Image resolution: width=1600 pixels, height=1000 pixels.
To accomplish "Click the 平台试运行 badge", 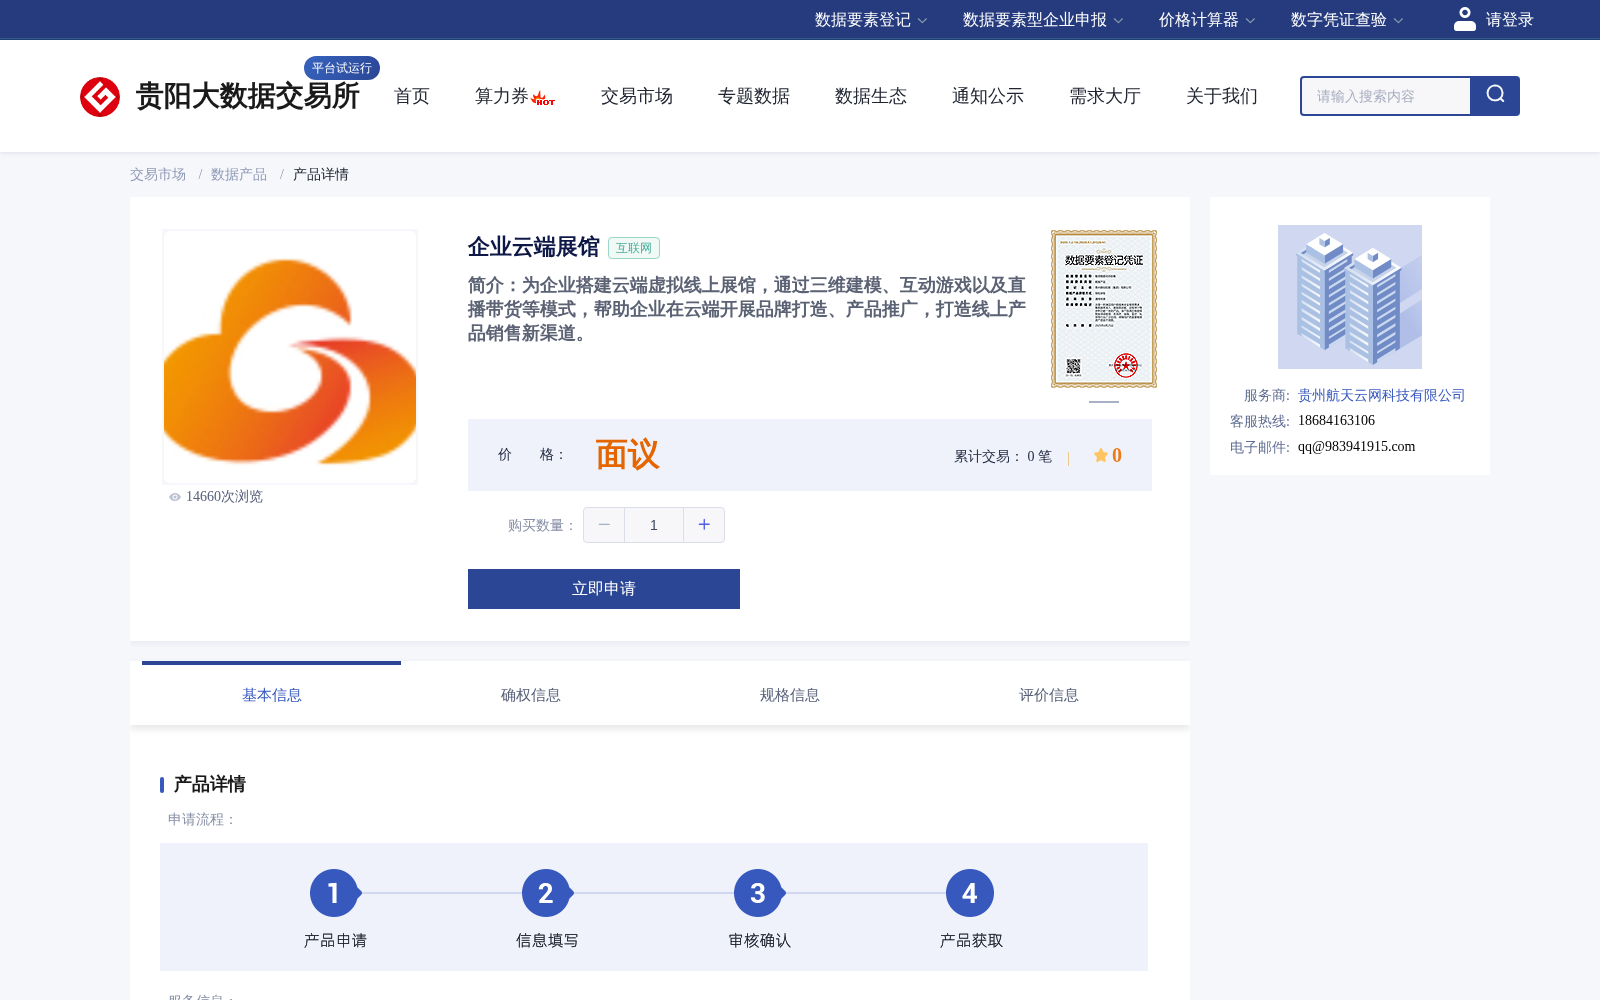I will click(x=342, y=68).
